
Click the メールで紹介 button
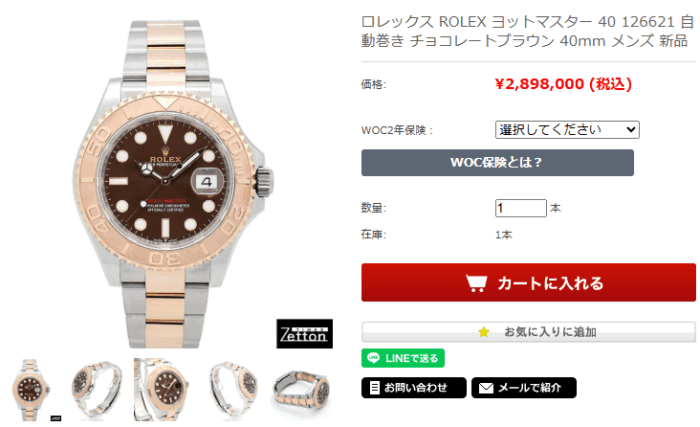524,388
